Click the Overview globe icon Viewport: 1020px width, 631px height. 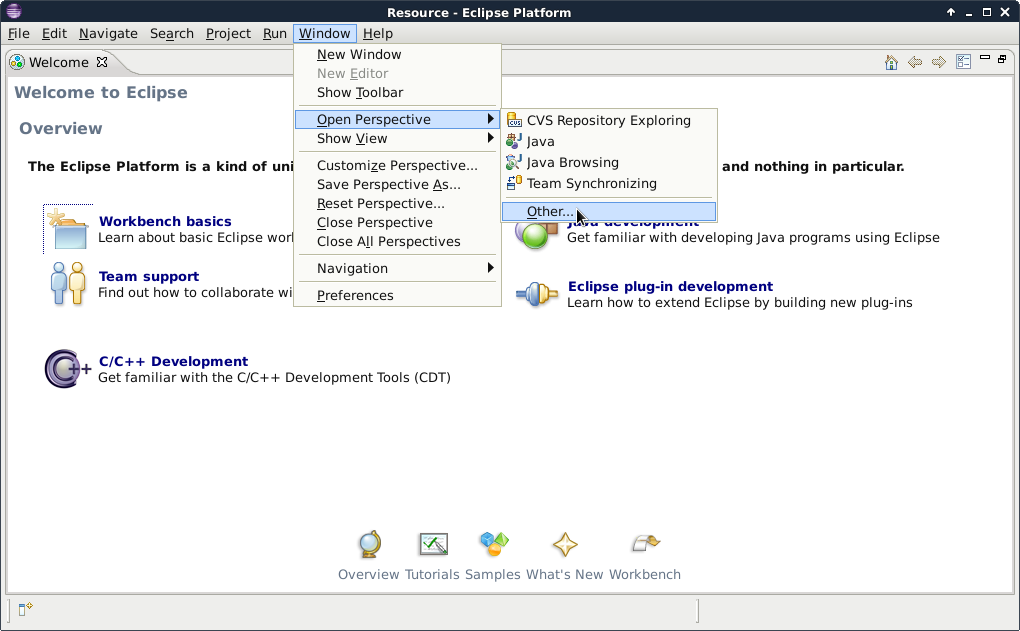point(369,544)
